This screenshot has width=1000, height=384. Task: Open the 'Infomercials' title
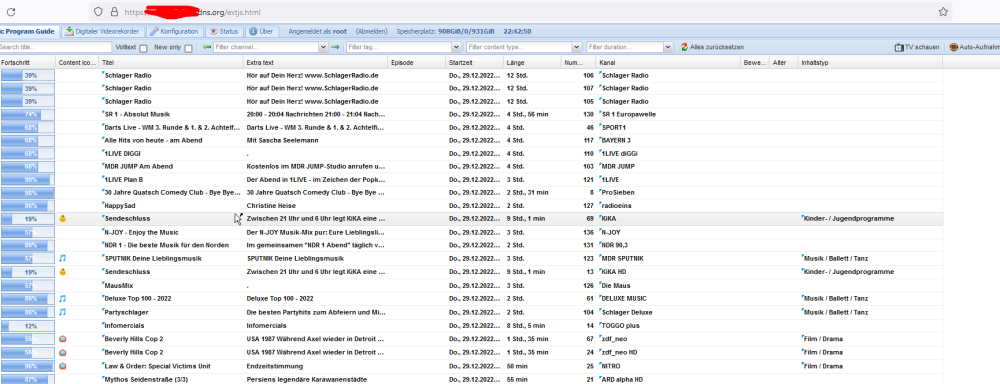coord(124,325)
